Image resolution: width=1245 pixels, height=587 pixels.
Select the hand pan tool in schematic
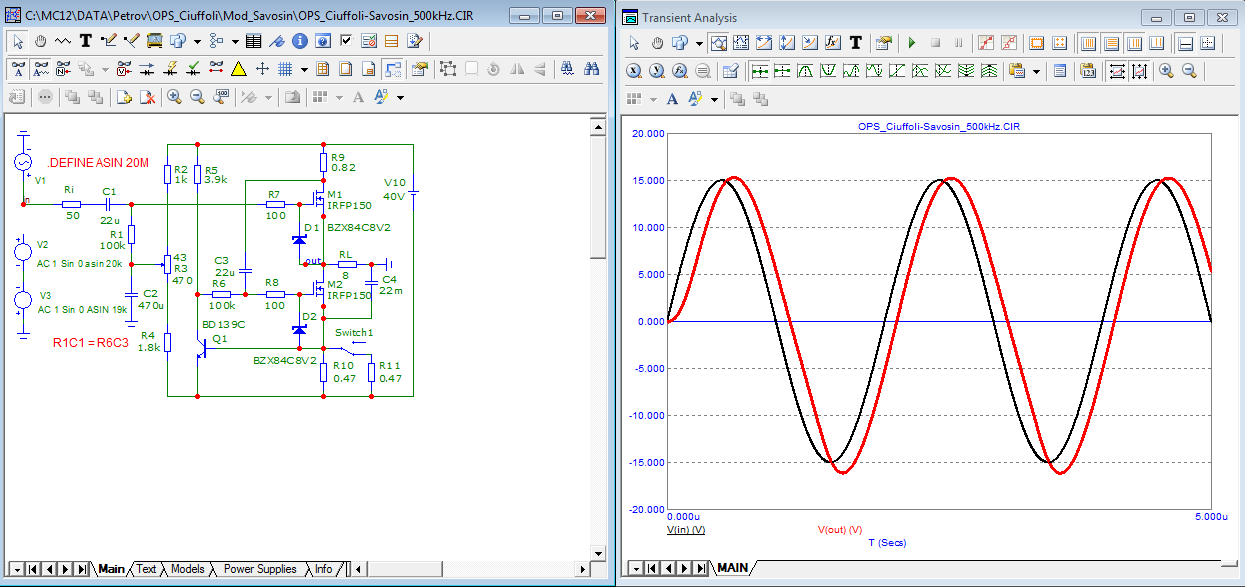tap(41, 41)
